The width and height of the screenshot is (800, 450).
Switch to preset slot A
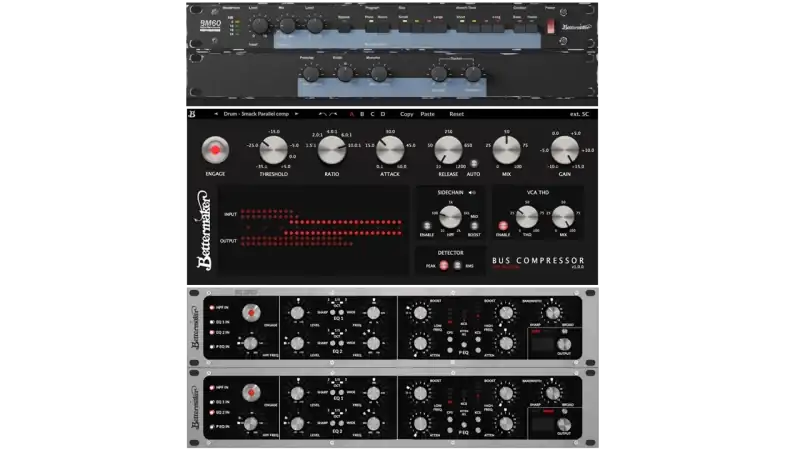point(352,114)
